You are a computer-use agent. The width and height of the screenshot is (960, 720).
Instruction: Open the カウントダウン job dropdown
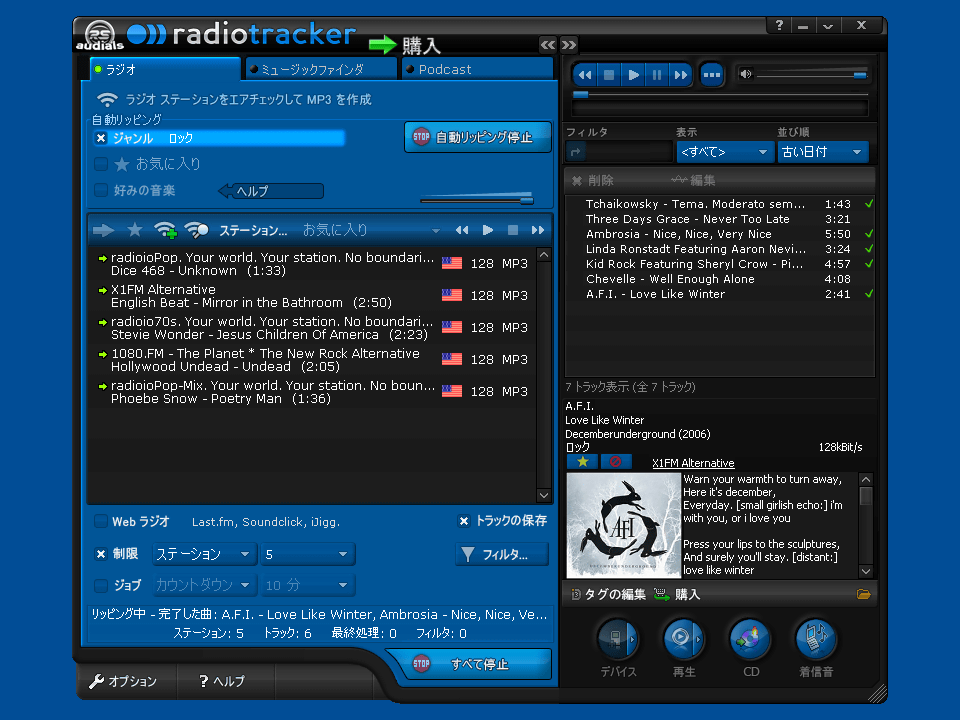tap(204, 585)
